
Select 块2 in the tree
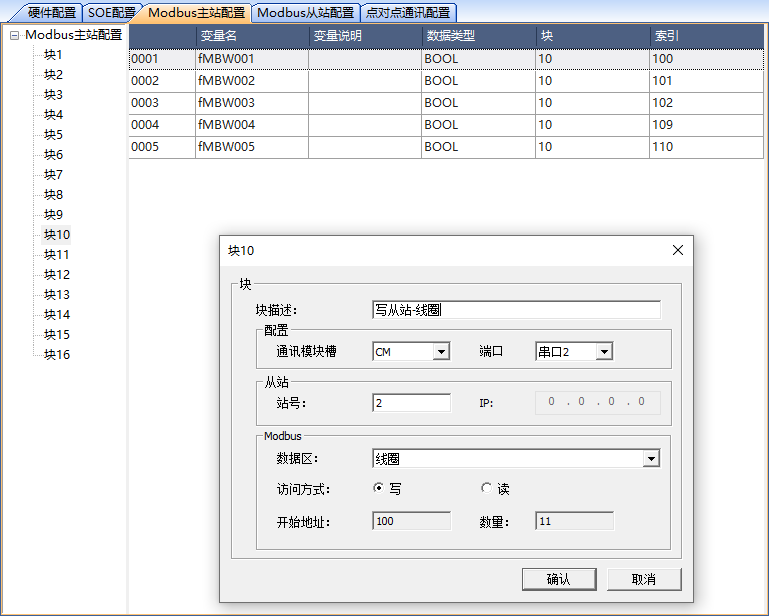(53, 75)
